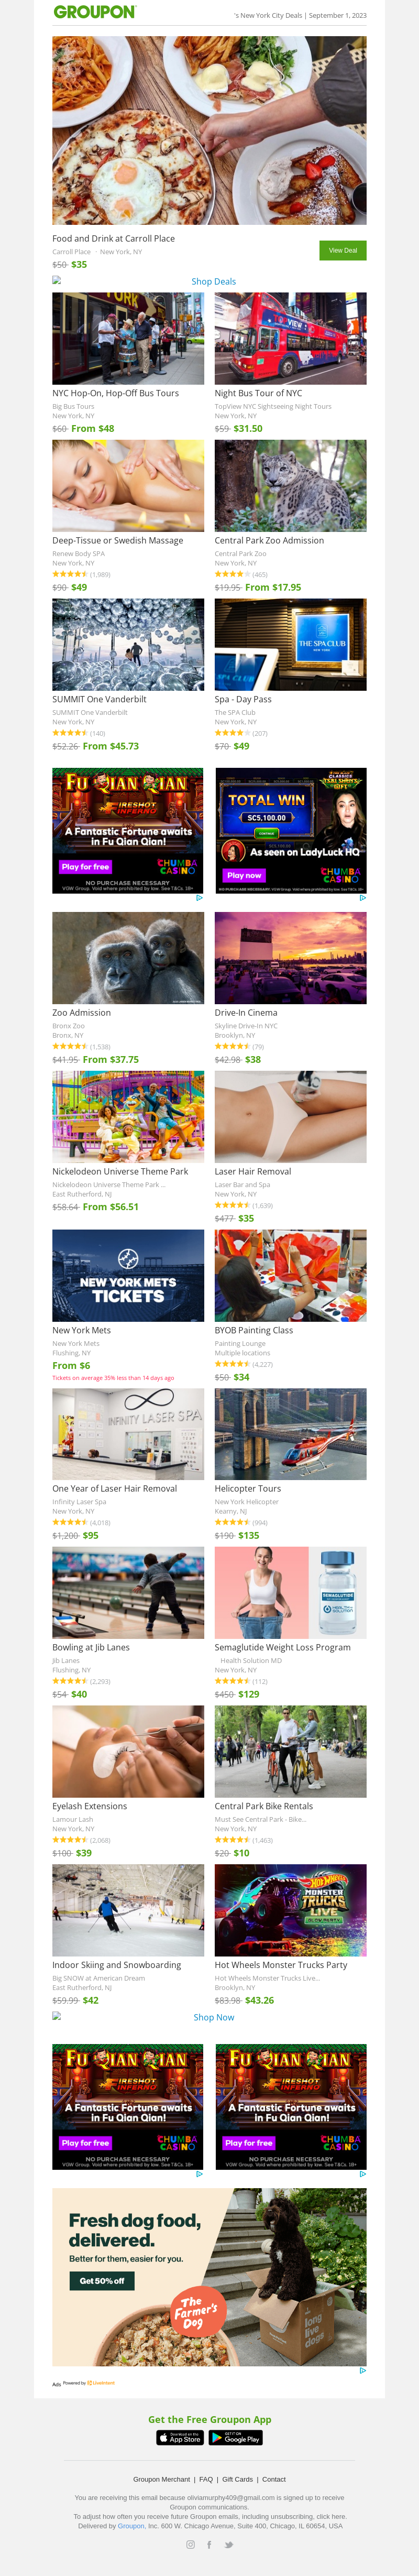The width and height of the screenshot is (419, 2576).
Task: Open the Shop Now link
Action: [x=214, y=1989]
